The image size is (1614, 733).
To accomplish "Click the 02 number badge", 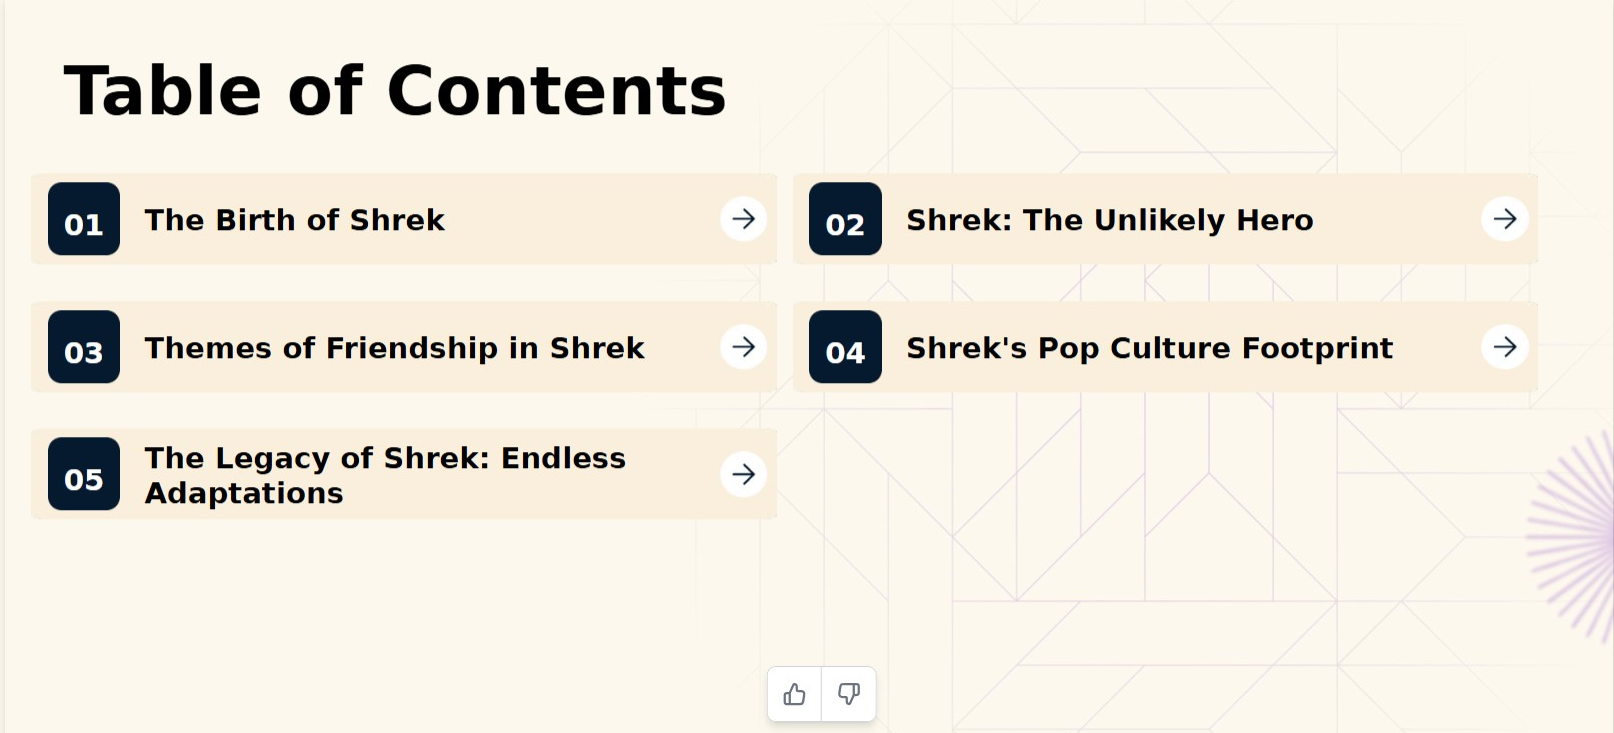I will pyautogui.click(x=845, y=219).
